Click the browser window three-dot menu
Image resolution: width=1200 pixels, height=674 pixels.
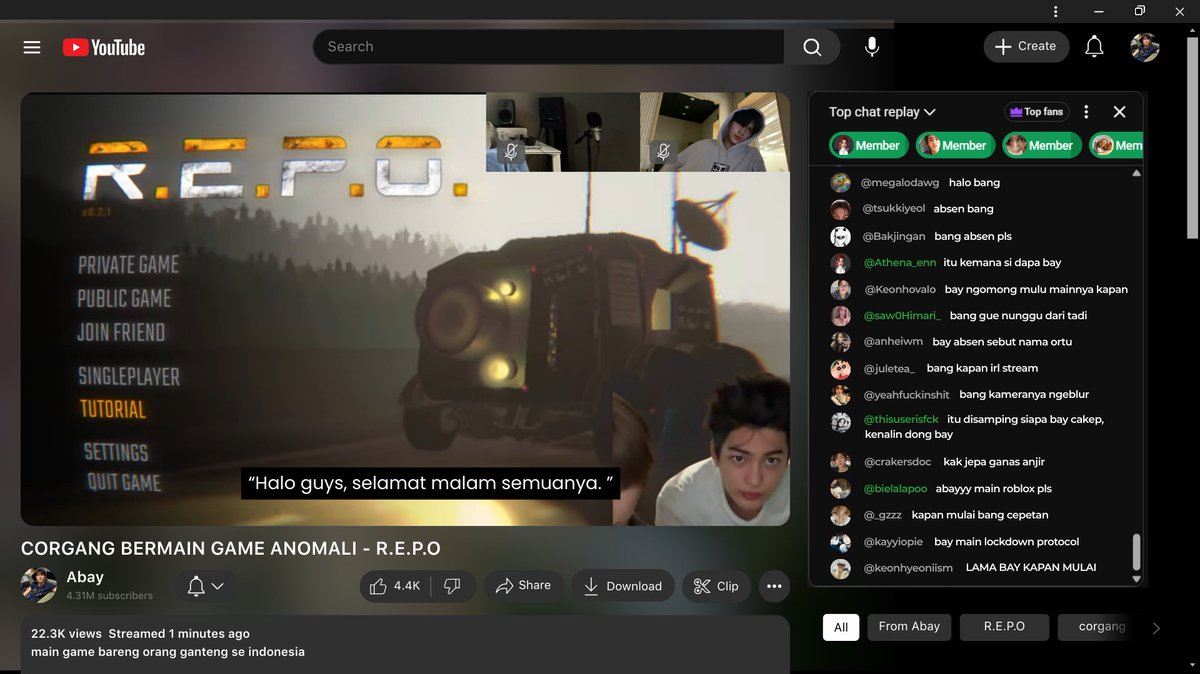[1056, 11]
